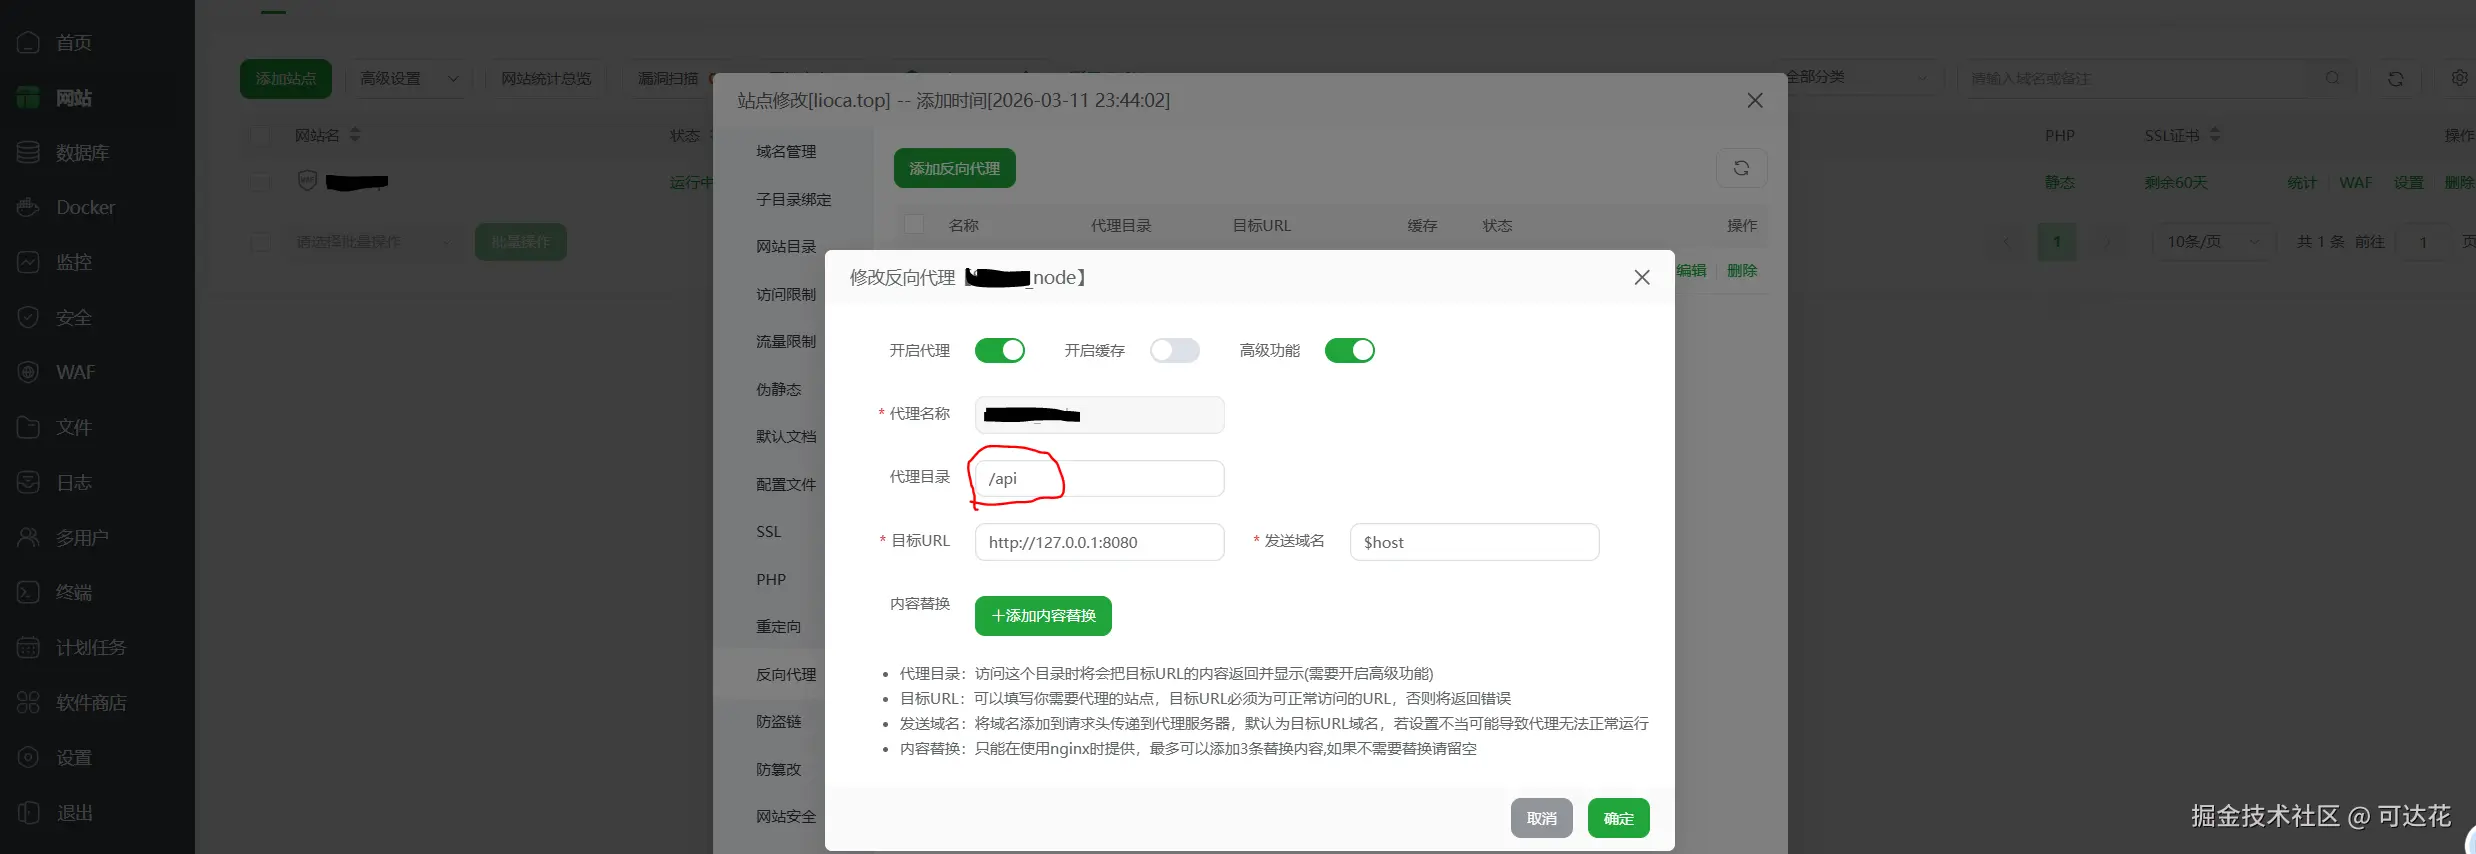Click the Home (首页) sidebar icon

pos(28,43)
